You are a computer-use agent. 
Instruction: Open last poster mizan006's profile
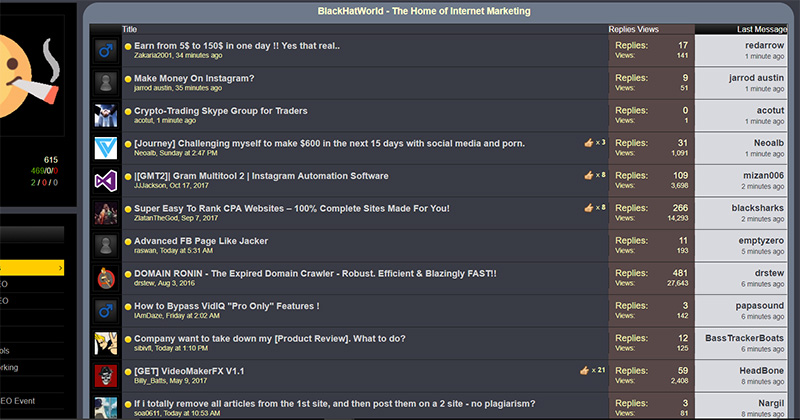pos(763,176)
